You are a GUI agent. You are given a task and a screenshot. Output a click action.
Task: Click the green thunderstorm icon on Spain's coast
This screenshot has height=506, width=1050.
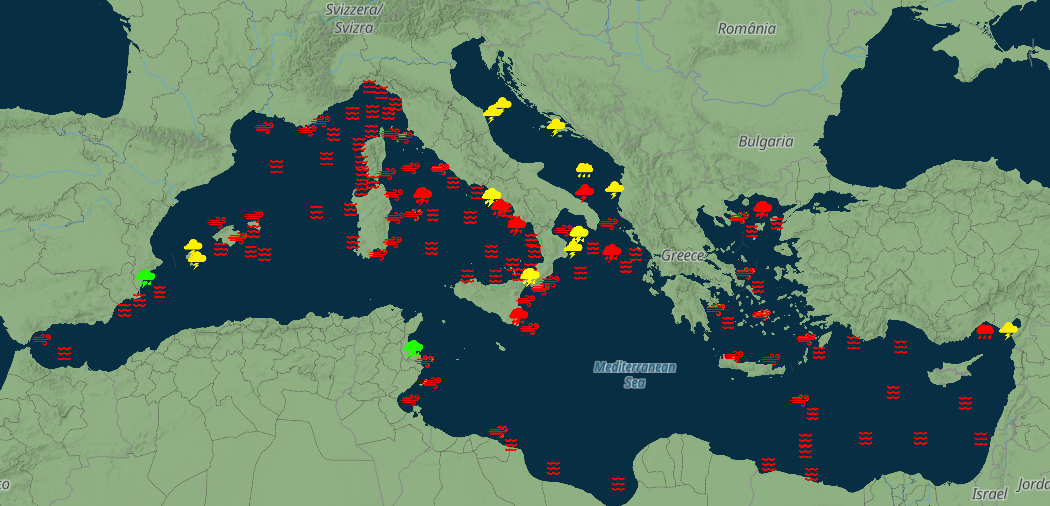[x=146, y=277]
